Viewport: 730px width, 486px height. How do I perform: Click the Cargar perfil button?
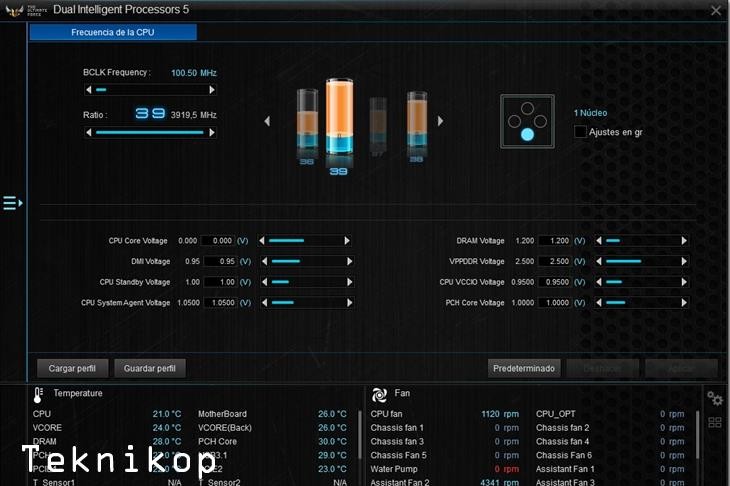[72, 368]
